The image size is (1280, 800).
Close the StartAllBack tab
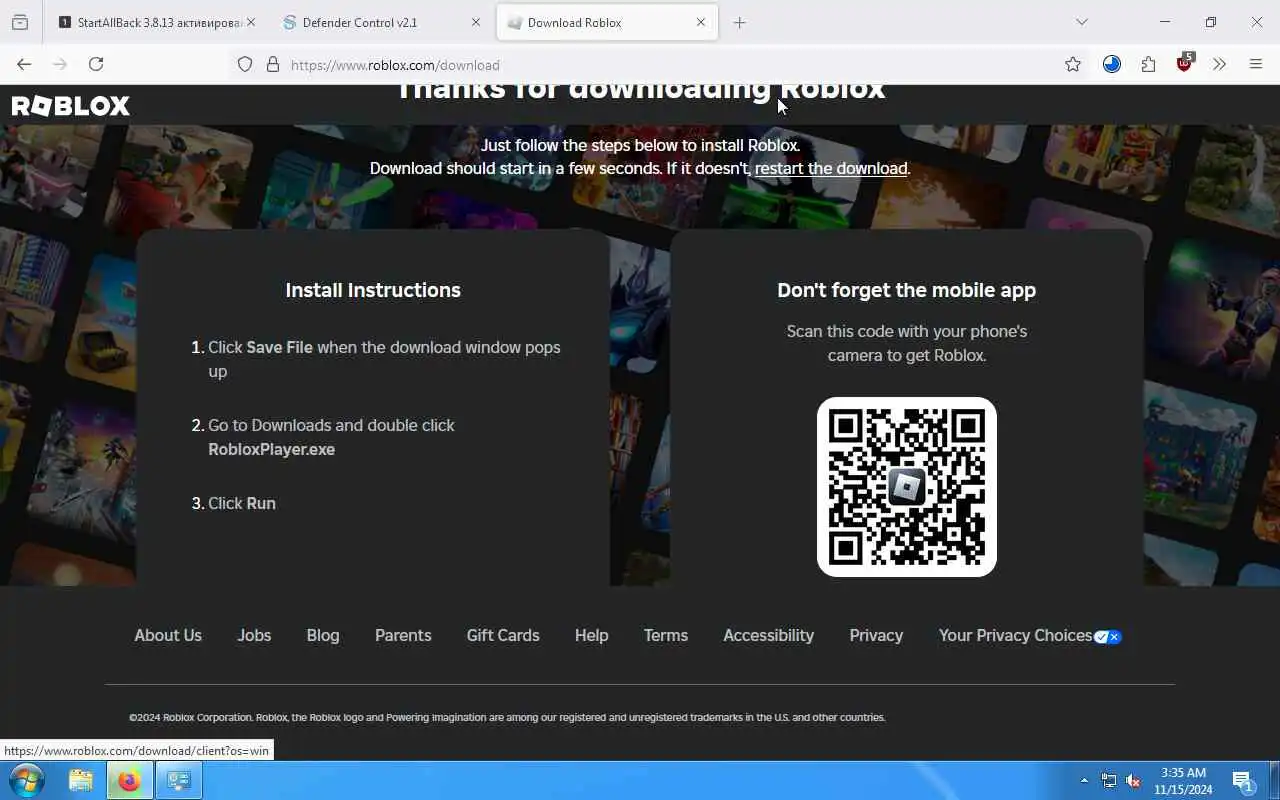250,22
